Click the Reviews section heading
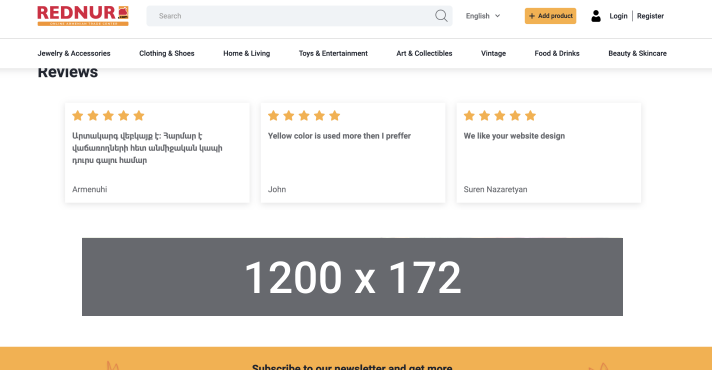Image resolution: width=712 pixels, height=370 pixels. click(68, 73)
